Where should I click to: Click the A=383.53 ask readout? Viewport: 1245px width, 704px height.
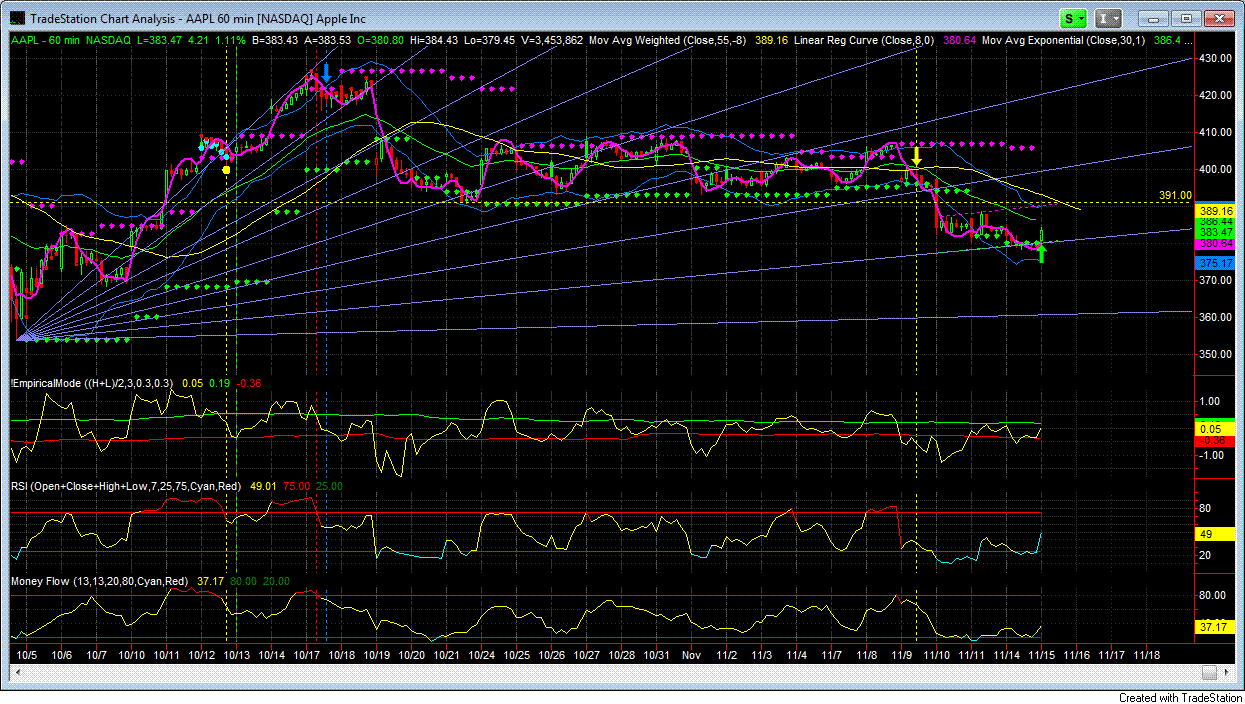pyautogui.click(x=327, y=41)
